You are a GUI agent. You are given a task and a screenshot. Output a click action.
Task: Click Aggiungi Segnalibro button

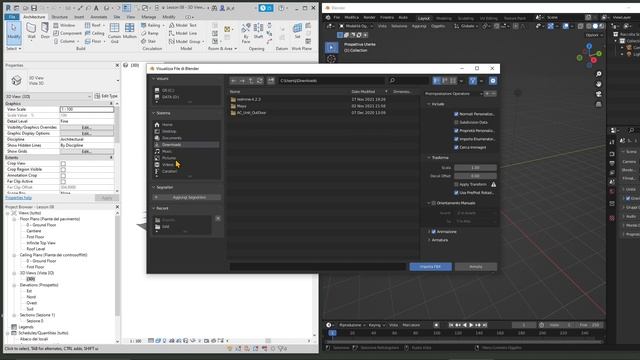click(187, 197)
